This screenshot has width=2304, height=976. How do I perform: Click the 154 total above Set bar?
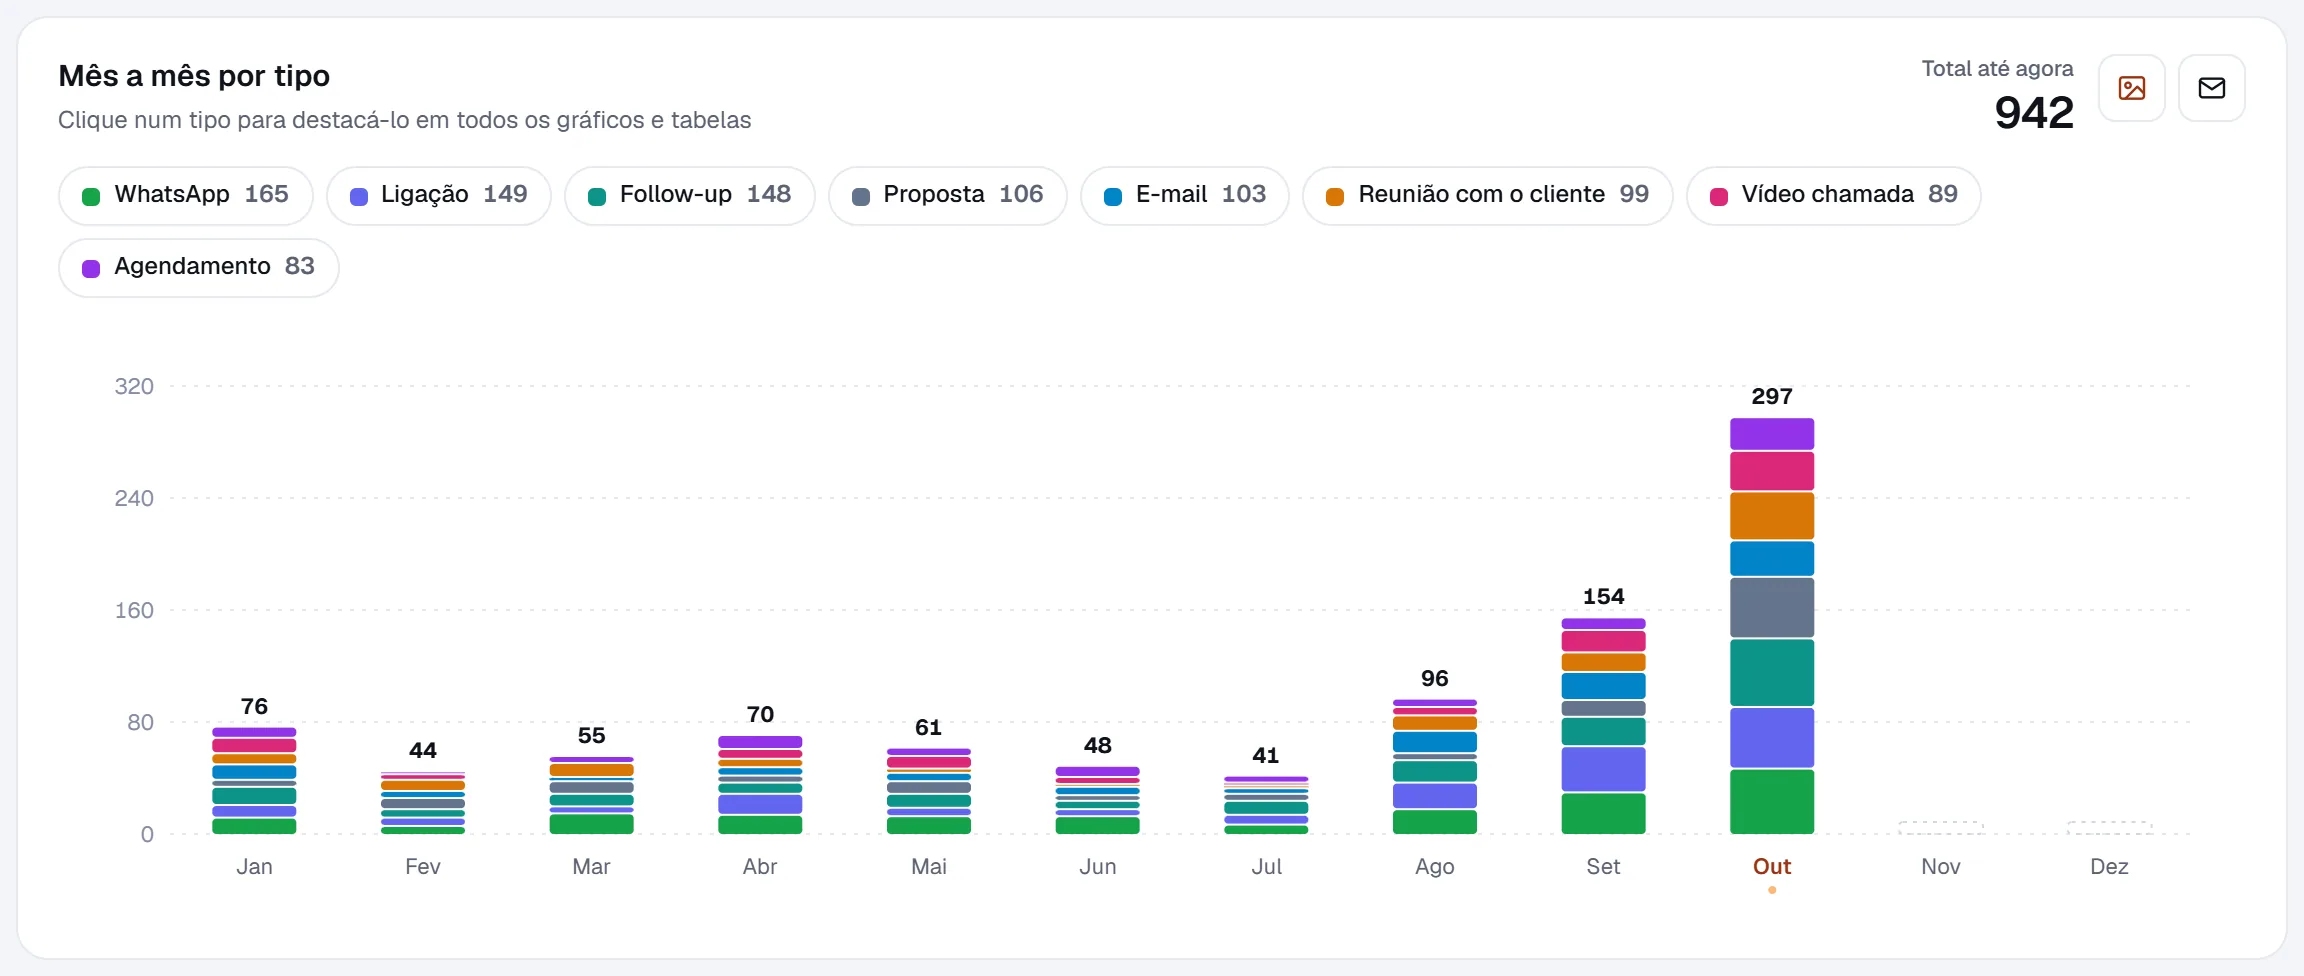tap(1603, 597)
